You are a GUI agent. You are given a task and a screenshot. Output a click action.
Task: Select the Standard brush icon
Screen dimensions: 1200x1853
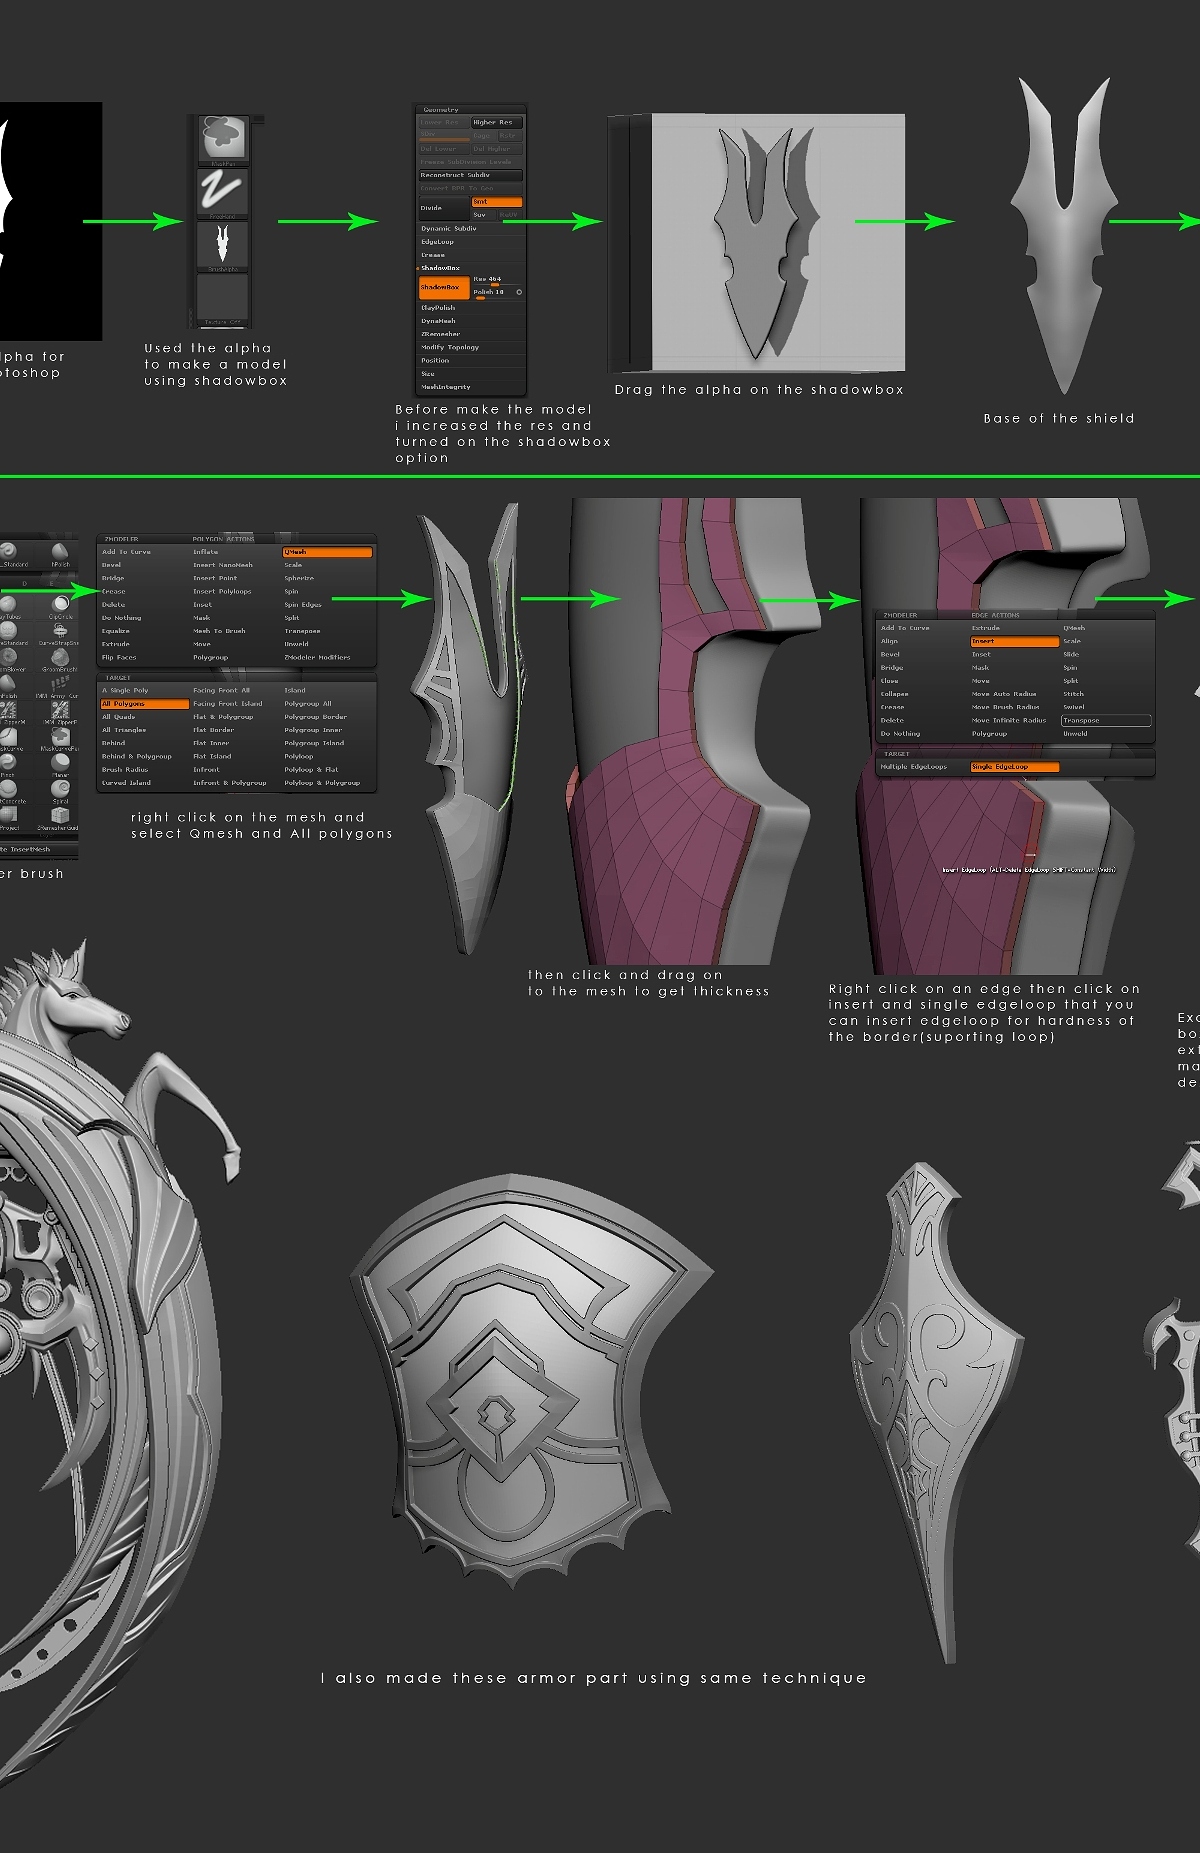pyautogui.click(x=8, y=552)
